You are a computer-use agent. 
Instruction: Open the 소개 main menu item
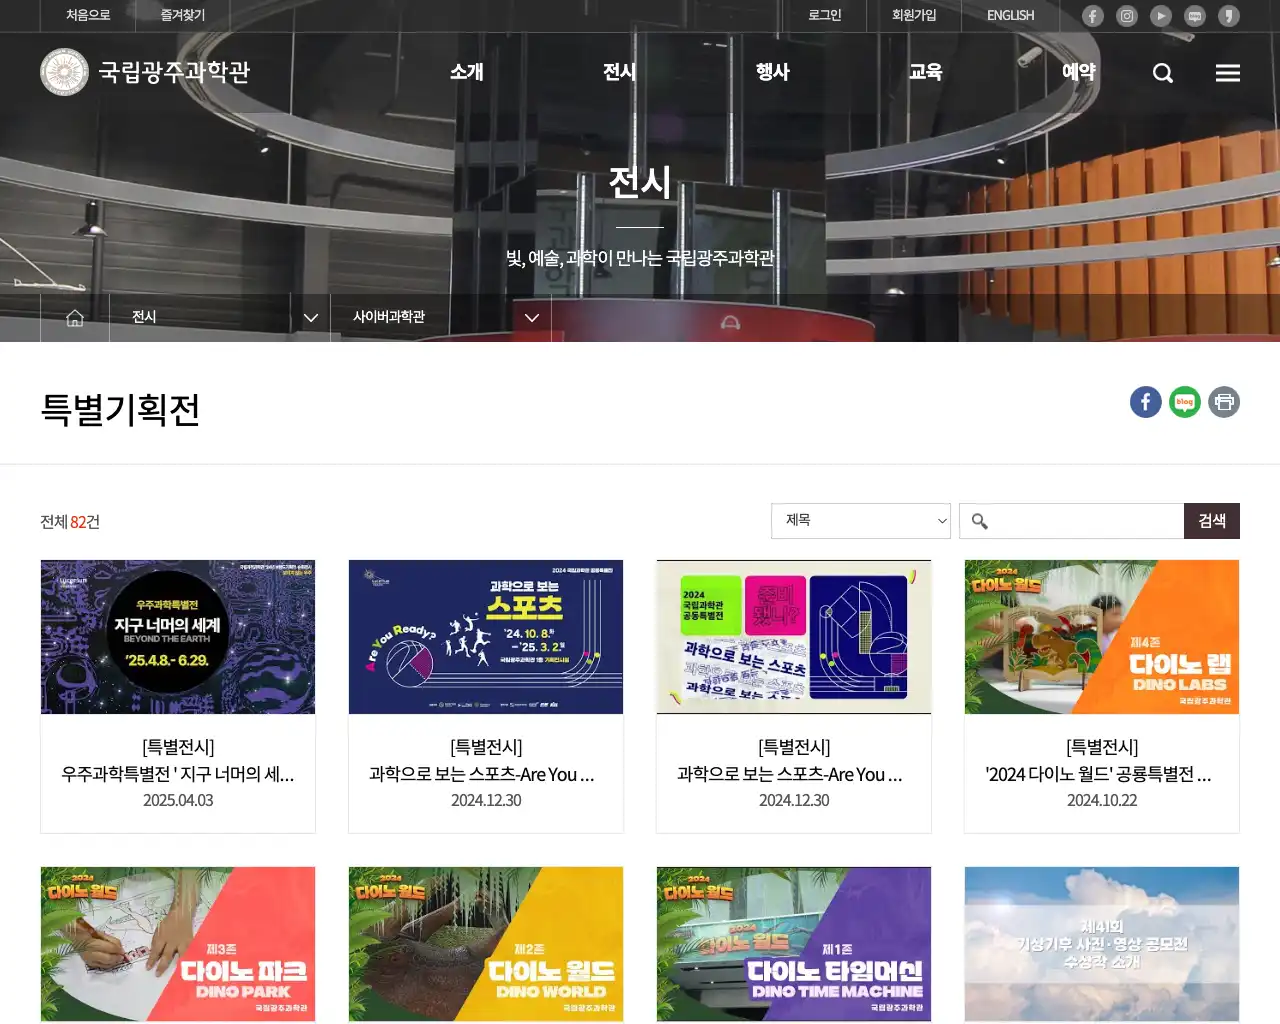(x=466, y=72)
